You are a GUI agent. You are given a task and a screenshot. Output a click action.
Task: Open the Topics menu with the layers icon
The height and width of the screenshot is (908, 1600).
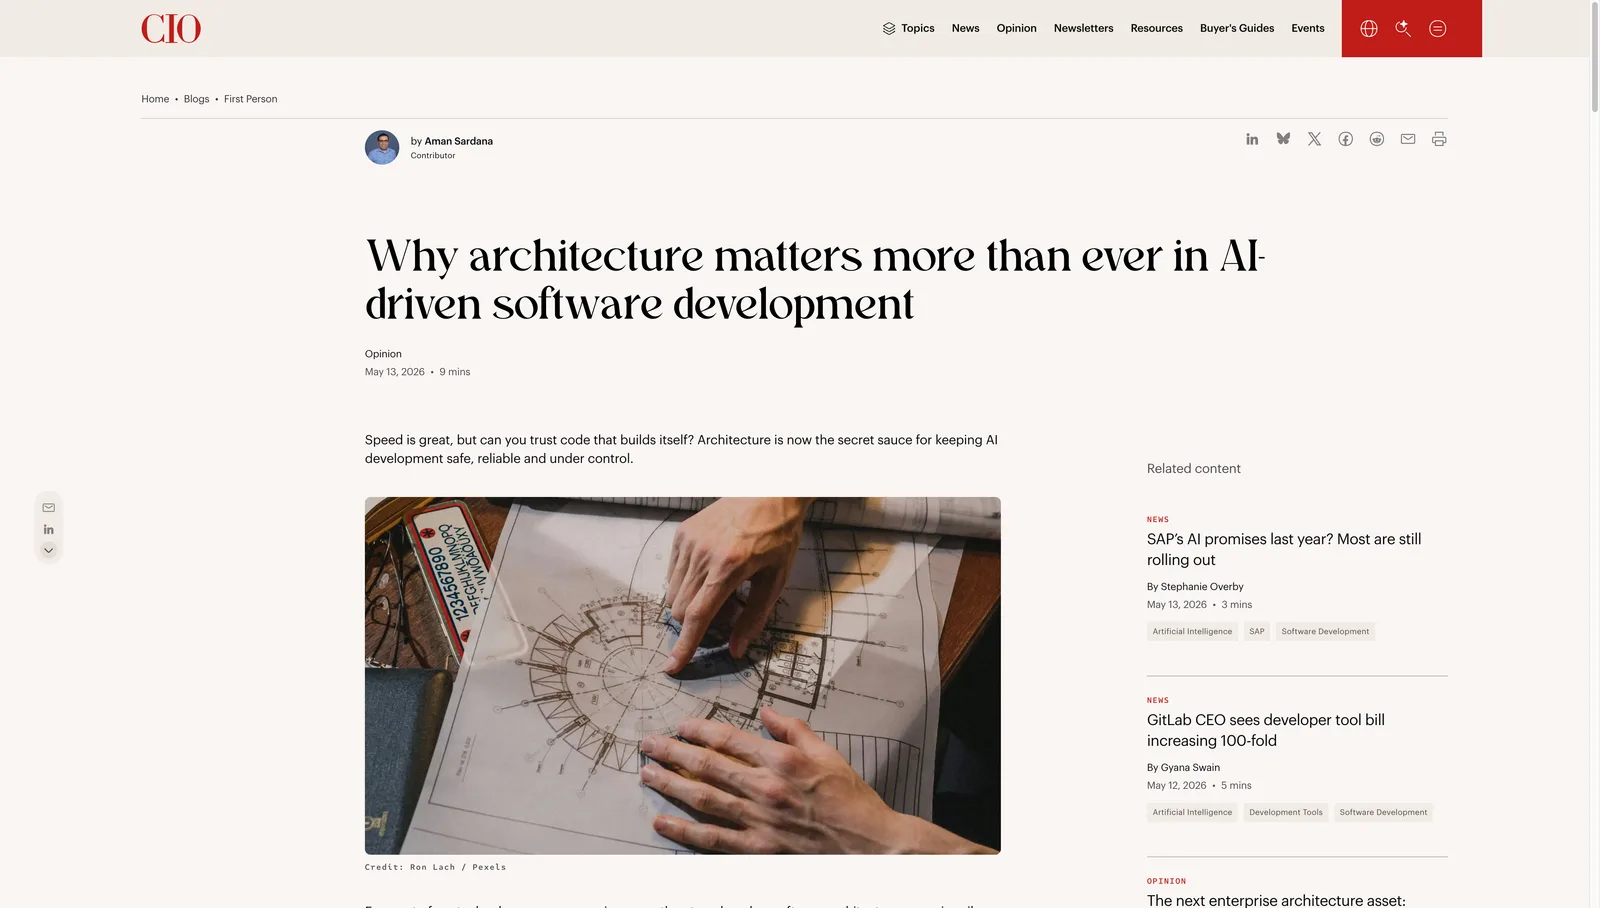[908, 28]
